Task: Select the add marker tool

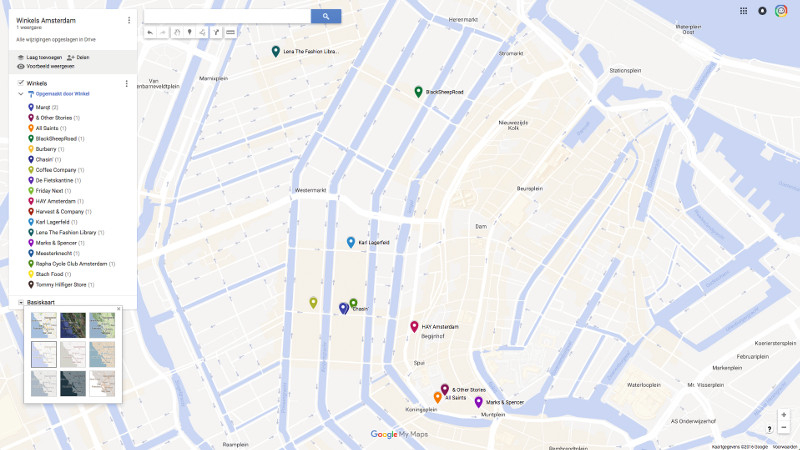Action: [190, 33]
